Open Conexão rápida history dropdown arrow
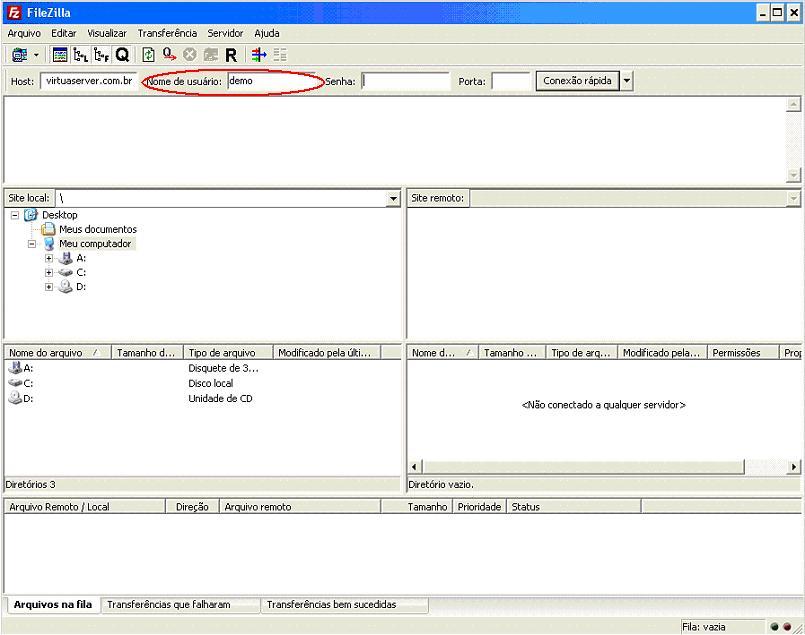Image resolution: width=805 pixels, height=635 pixels. point(626,81)
